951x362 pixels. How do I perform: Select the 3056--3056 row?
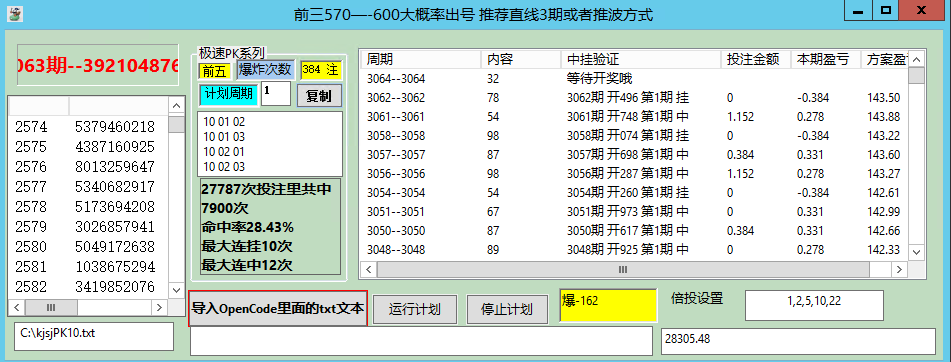click(x=634, y=173)
